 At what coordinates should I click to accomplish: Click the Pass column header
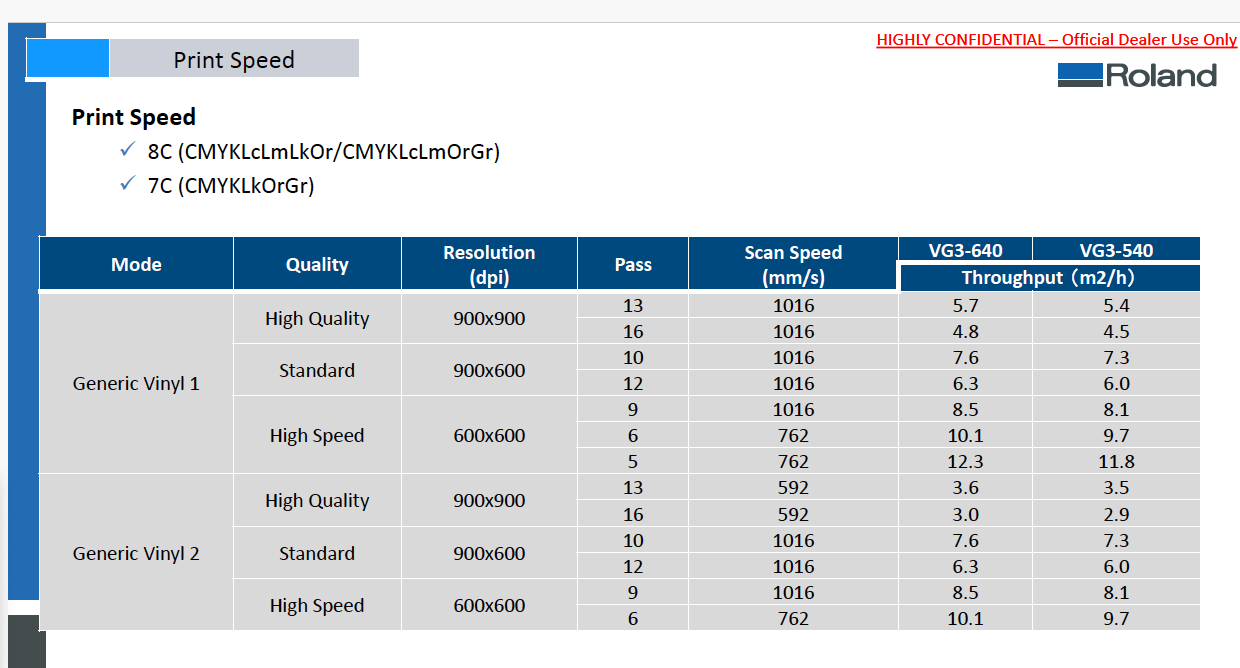point(633,264)
